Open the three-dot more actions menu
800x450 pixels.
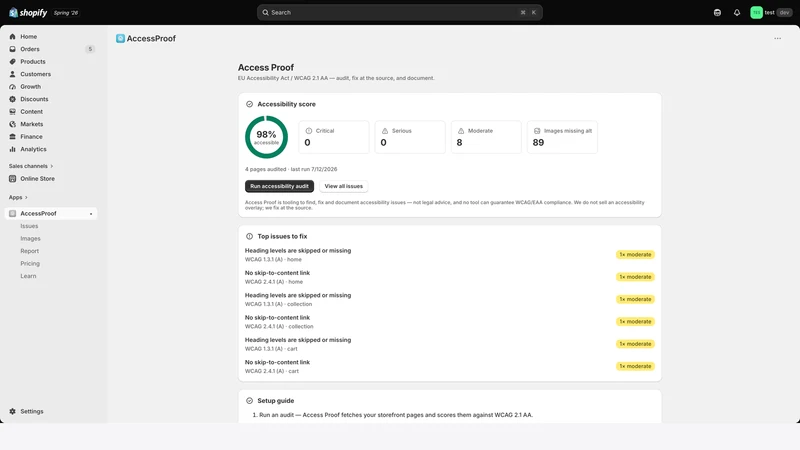tap(777, 38)
